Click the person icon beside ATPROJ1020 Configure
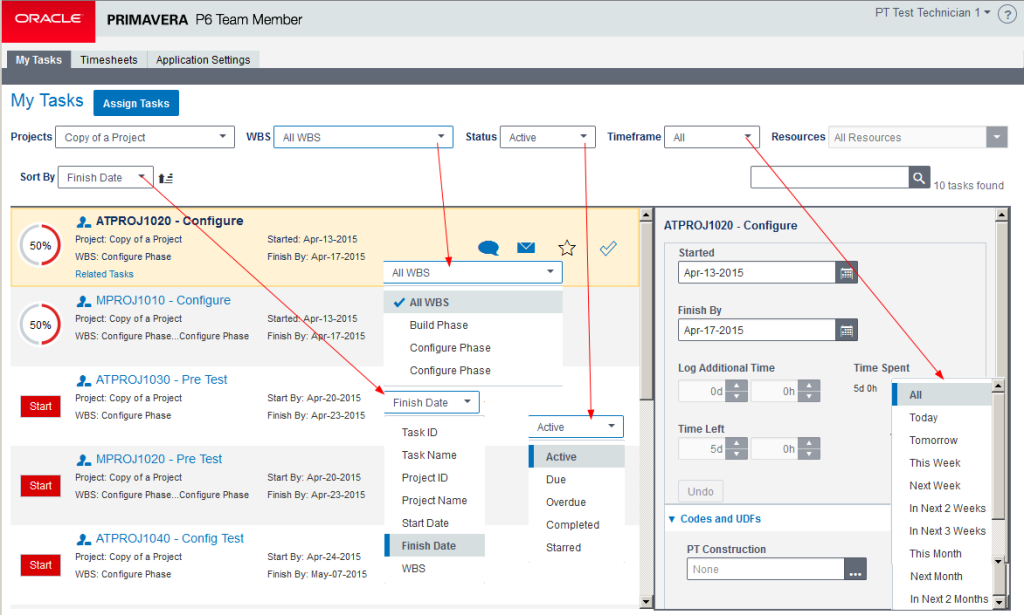This screenshot has height=615, width=1024. pyautogui.click(x=84, y=221)
